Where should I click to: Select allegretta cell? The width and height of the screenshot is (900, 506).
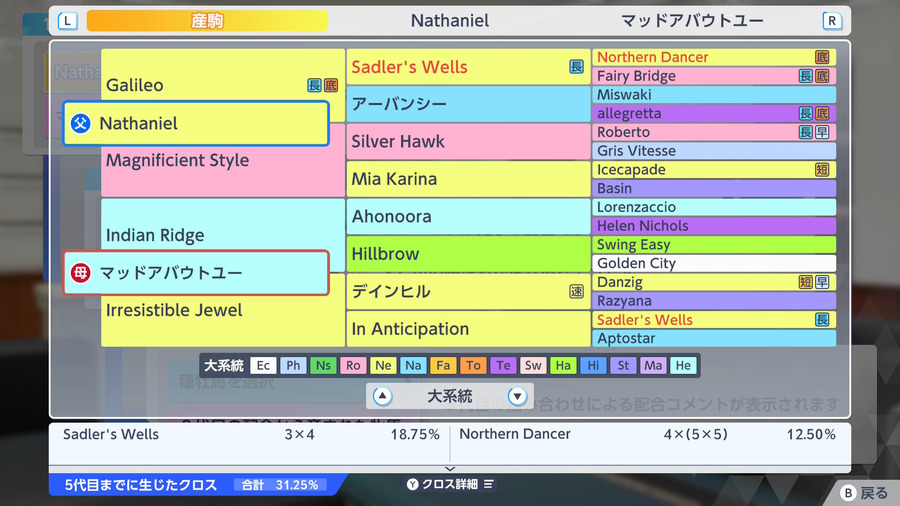[714, 114]
